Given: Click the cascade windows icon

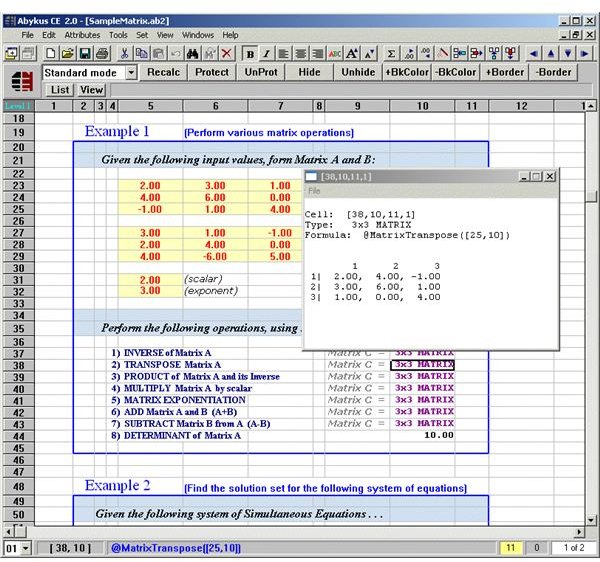Looking at the screenshot, I should pos(28,54).
